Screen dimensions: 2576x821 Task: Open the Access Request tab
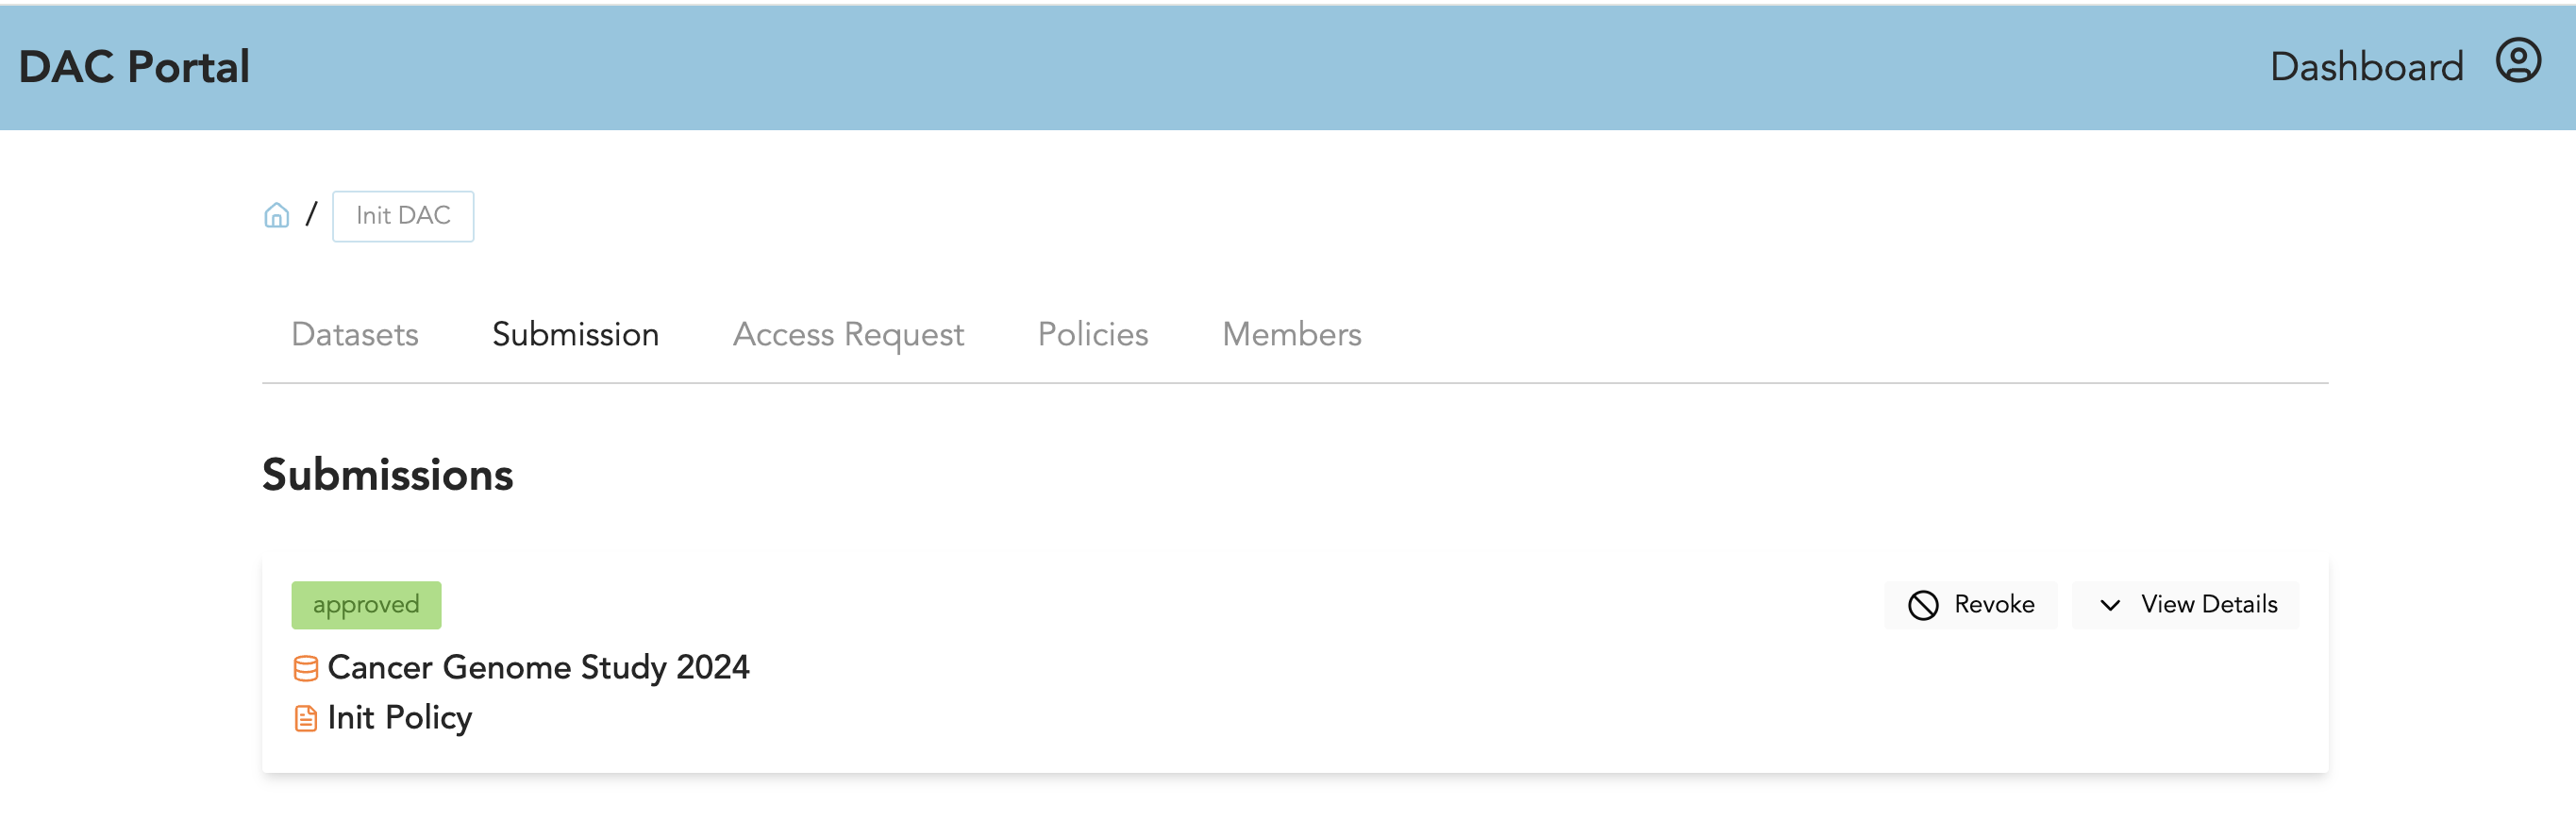pyautogui.click(x=848, y=334)
